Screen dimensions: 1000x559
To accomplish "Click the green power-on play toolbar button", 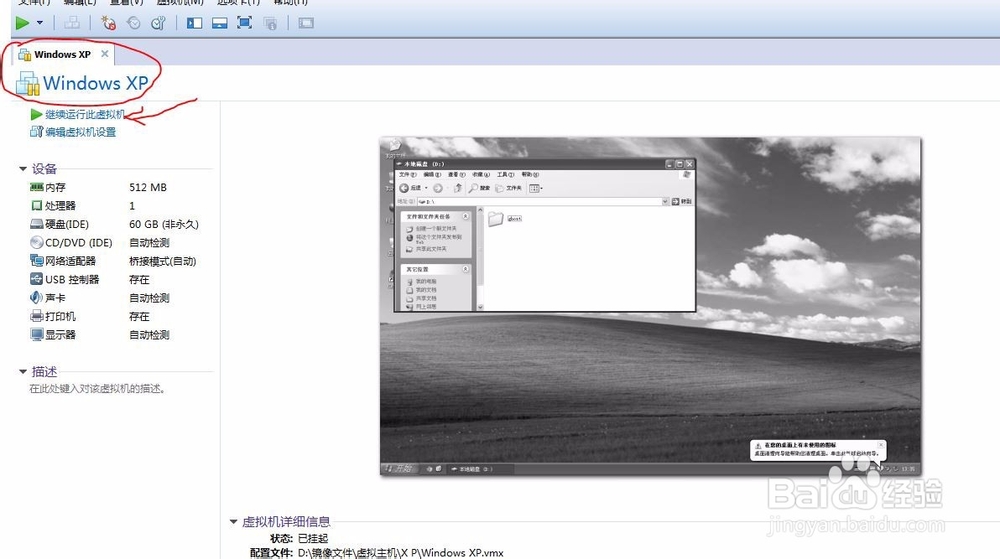I will point(22,23).
